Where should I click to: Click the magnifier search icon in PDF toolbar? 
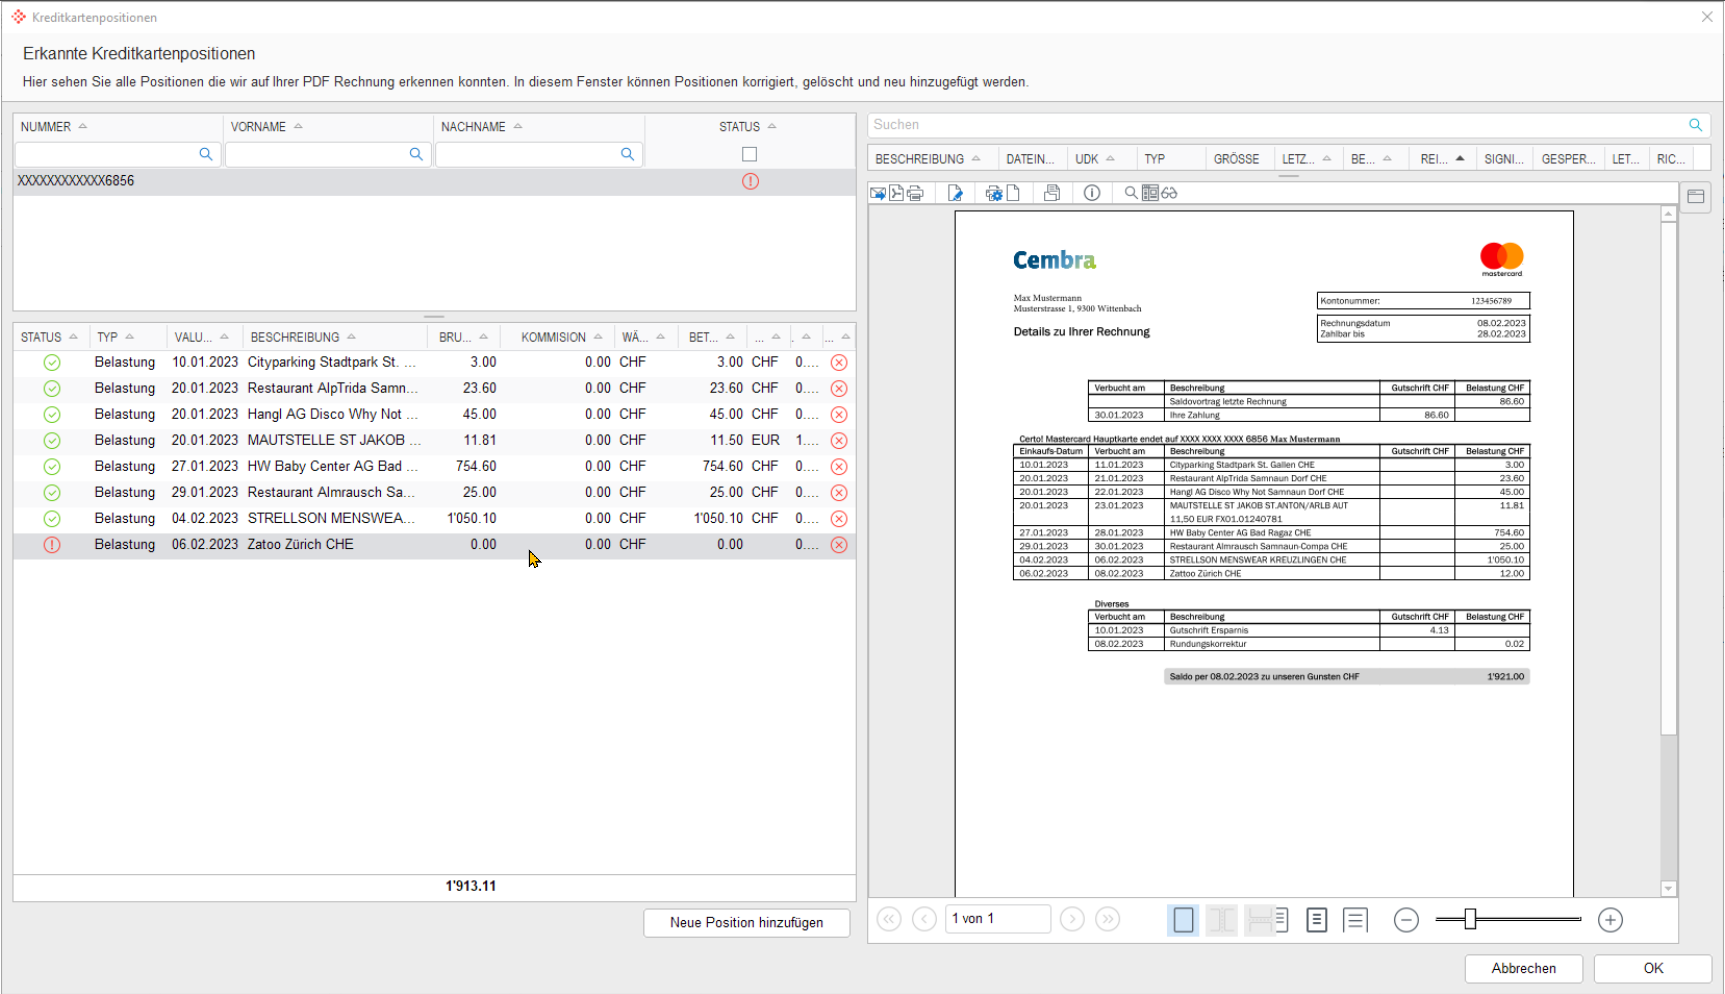[x=1130, y=193]
